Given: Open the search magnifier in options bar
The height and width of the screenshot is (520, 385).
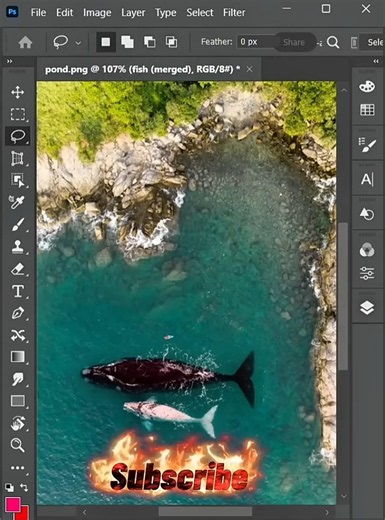Looking at the screenshot, I should click(x=333, y=42).
